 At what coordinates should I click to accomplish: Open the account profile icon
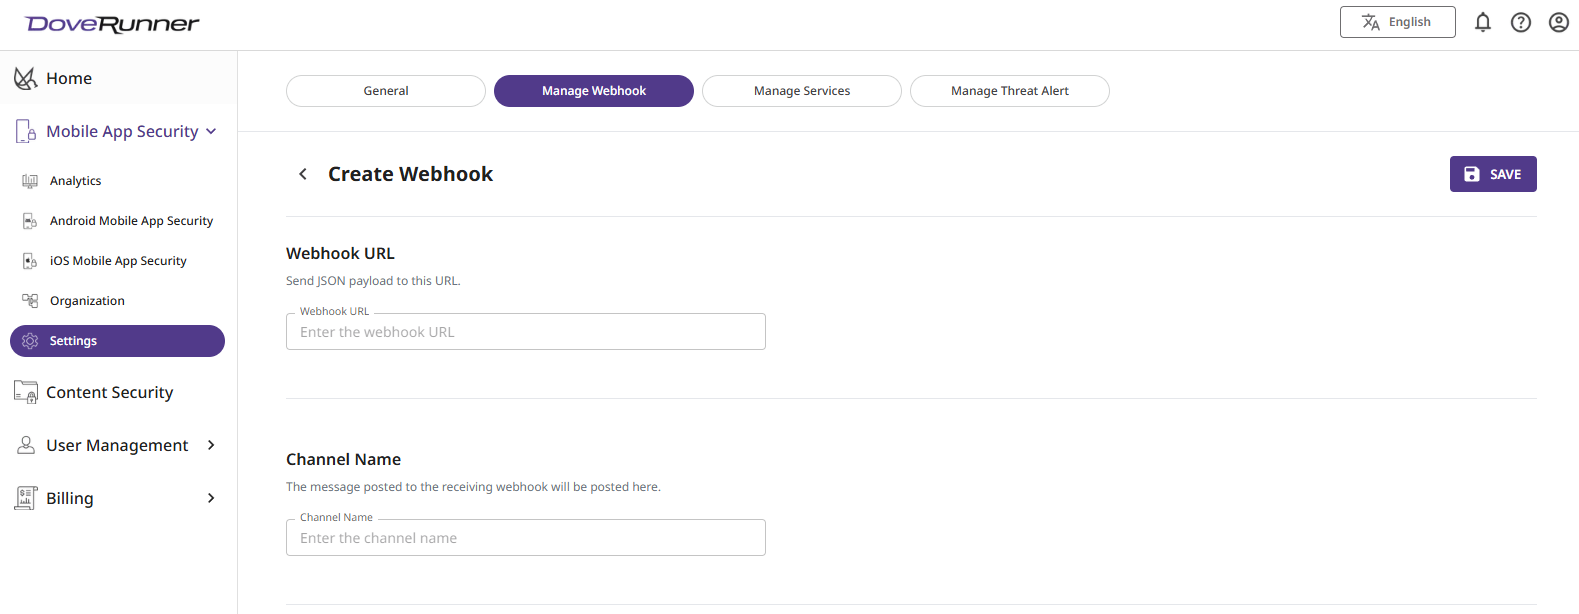pos(1559,21)
